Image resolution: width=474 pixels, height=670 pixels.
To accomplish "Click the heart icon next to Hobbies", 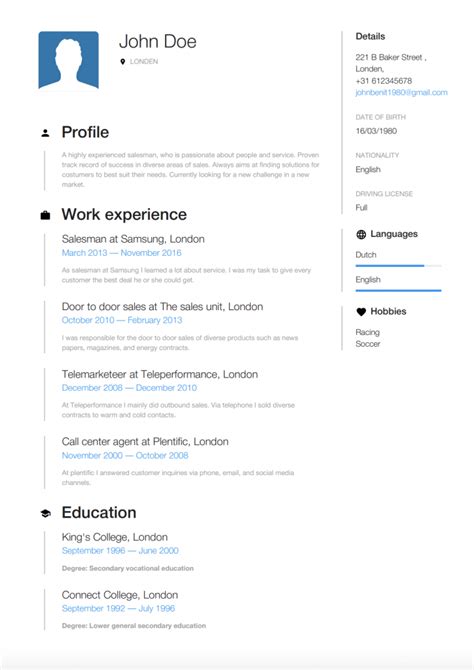I will click(361, 311).
